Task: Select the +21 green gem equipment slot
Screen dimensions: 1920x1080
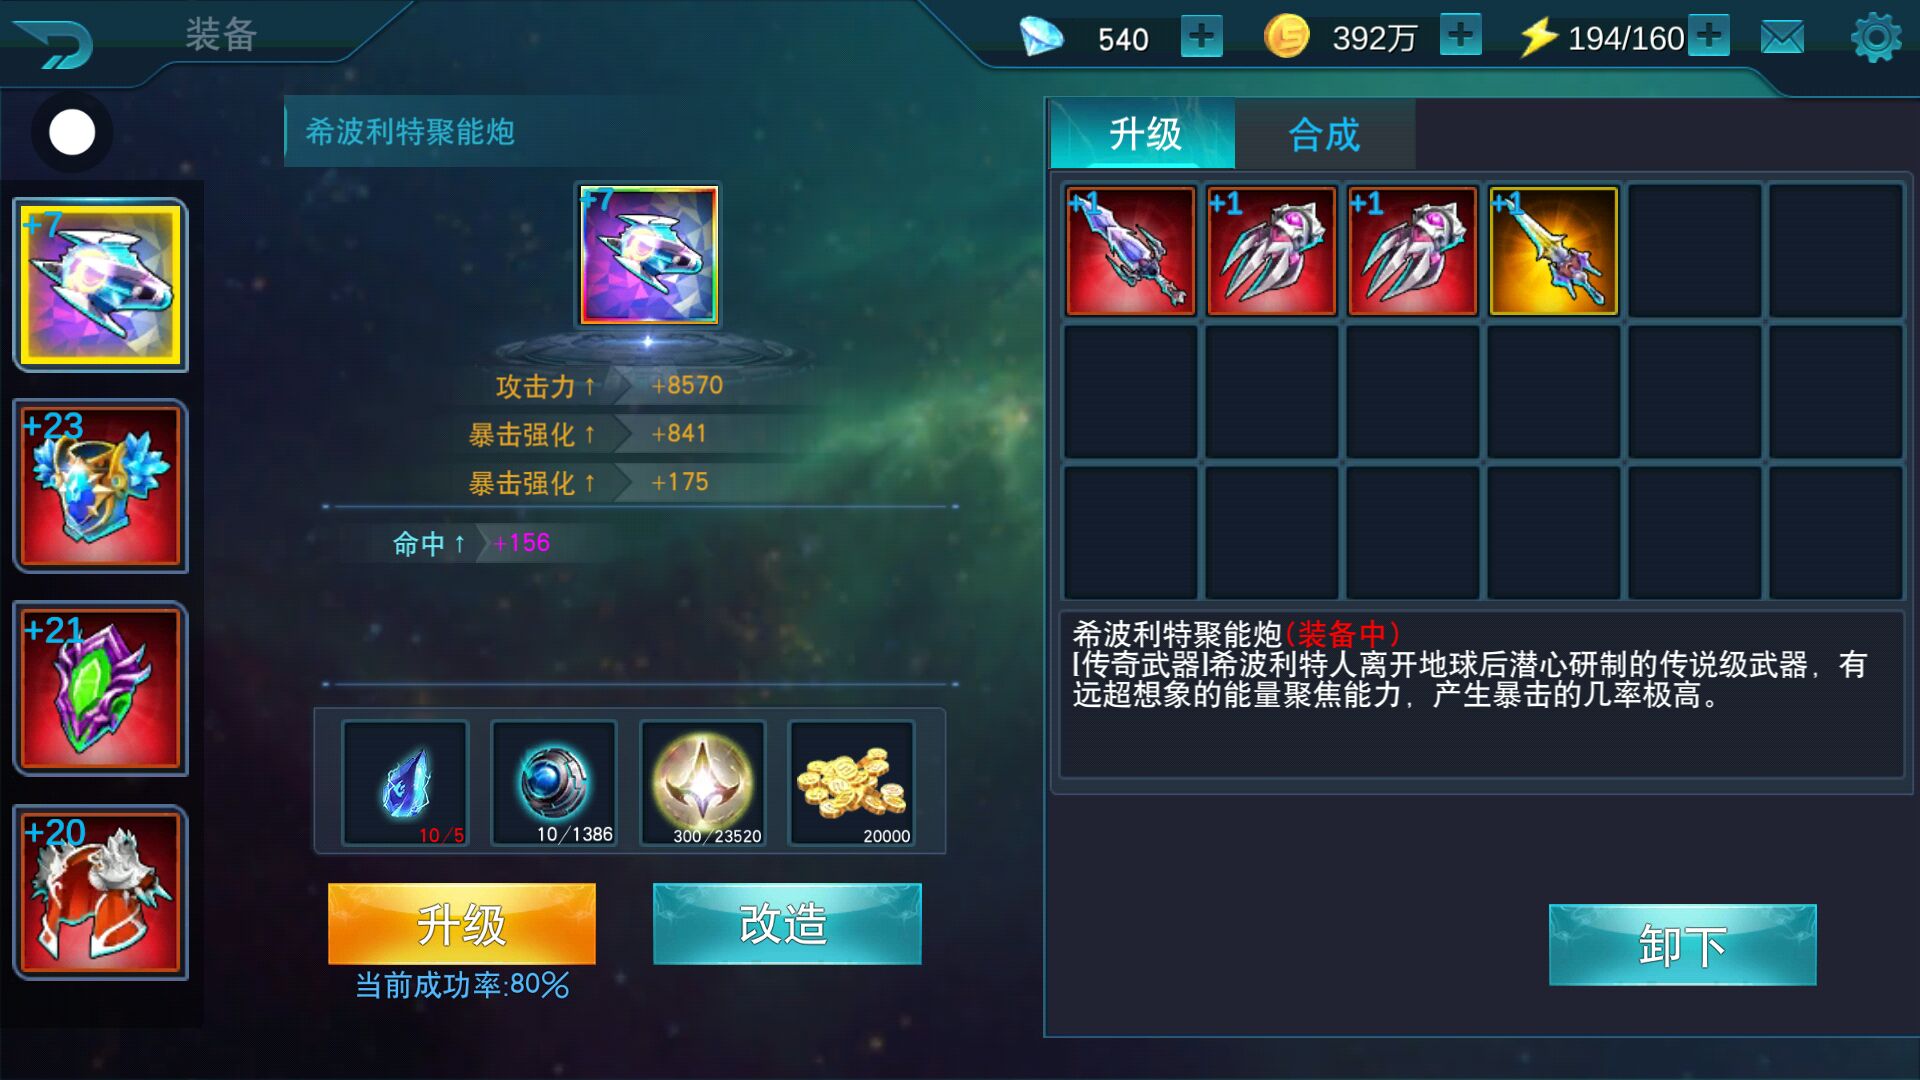Action: 100,688
